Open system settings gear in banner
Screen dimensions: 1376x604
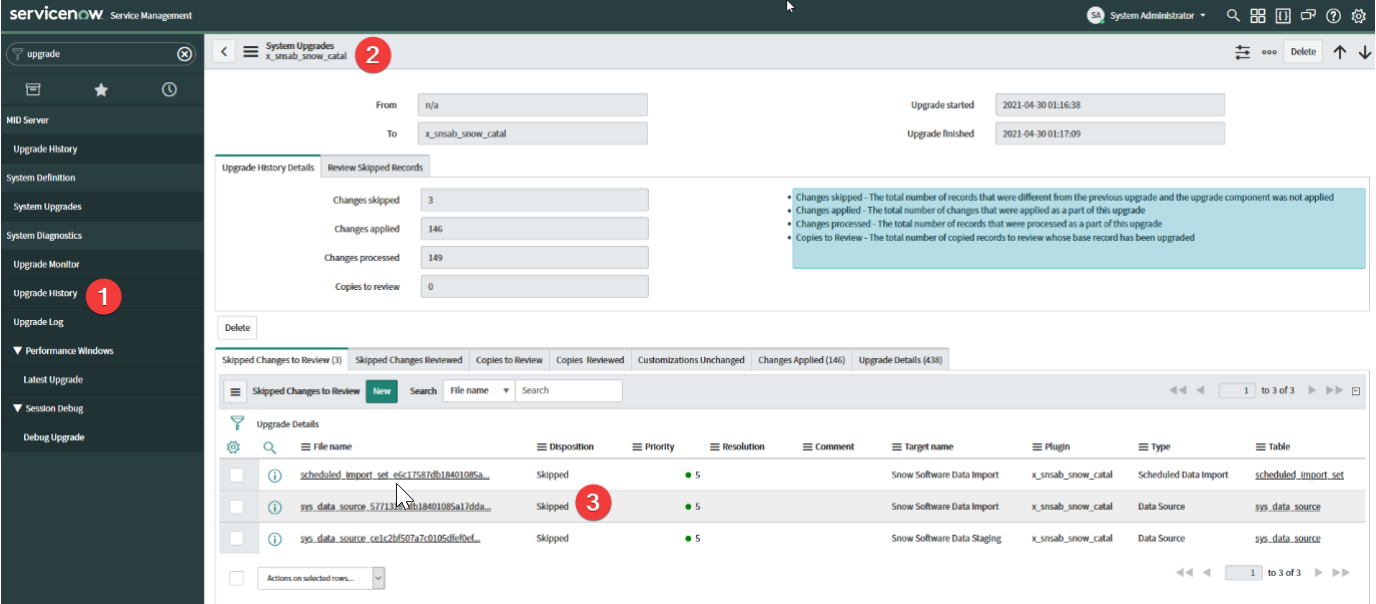coord(1358,15)
